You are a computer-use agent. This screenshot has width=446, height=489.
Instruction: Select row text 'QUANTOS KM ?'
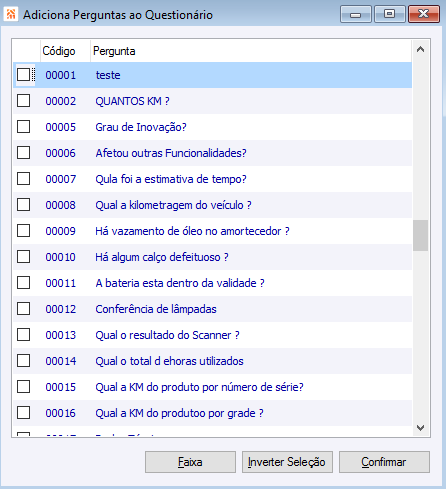point(132,101)
